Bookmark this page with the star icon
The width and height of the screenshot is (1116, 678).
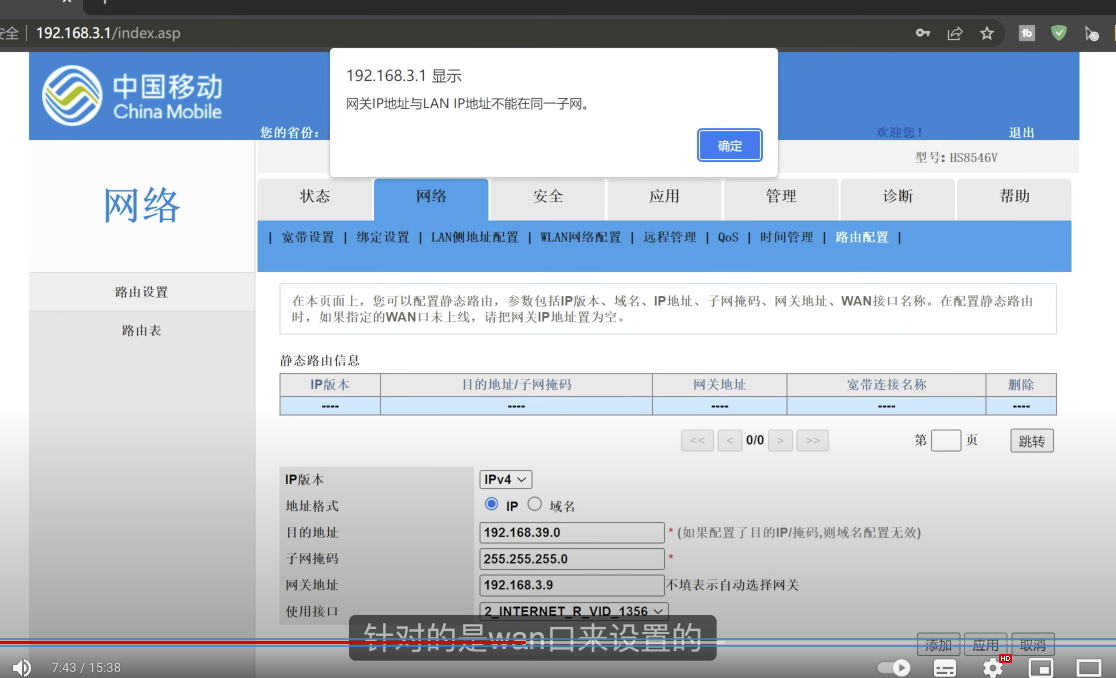tap(987, 33)
